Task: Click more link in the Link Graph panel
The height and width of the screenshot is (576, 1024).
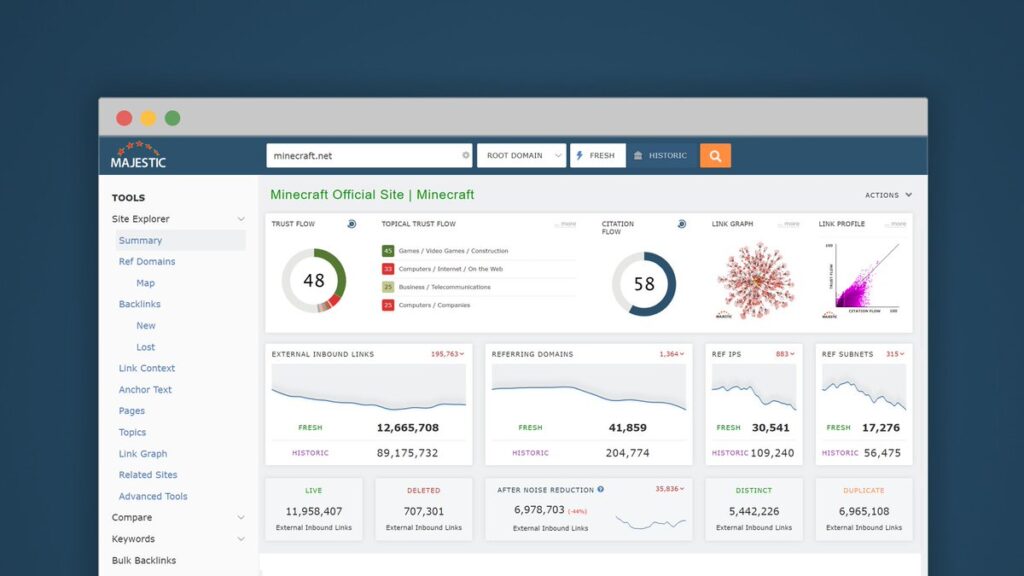Action: [789, 224]
